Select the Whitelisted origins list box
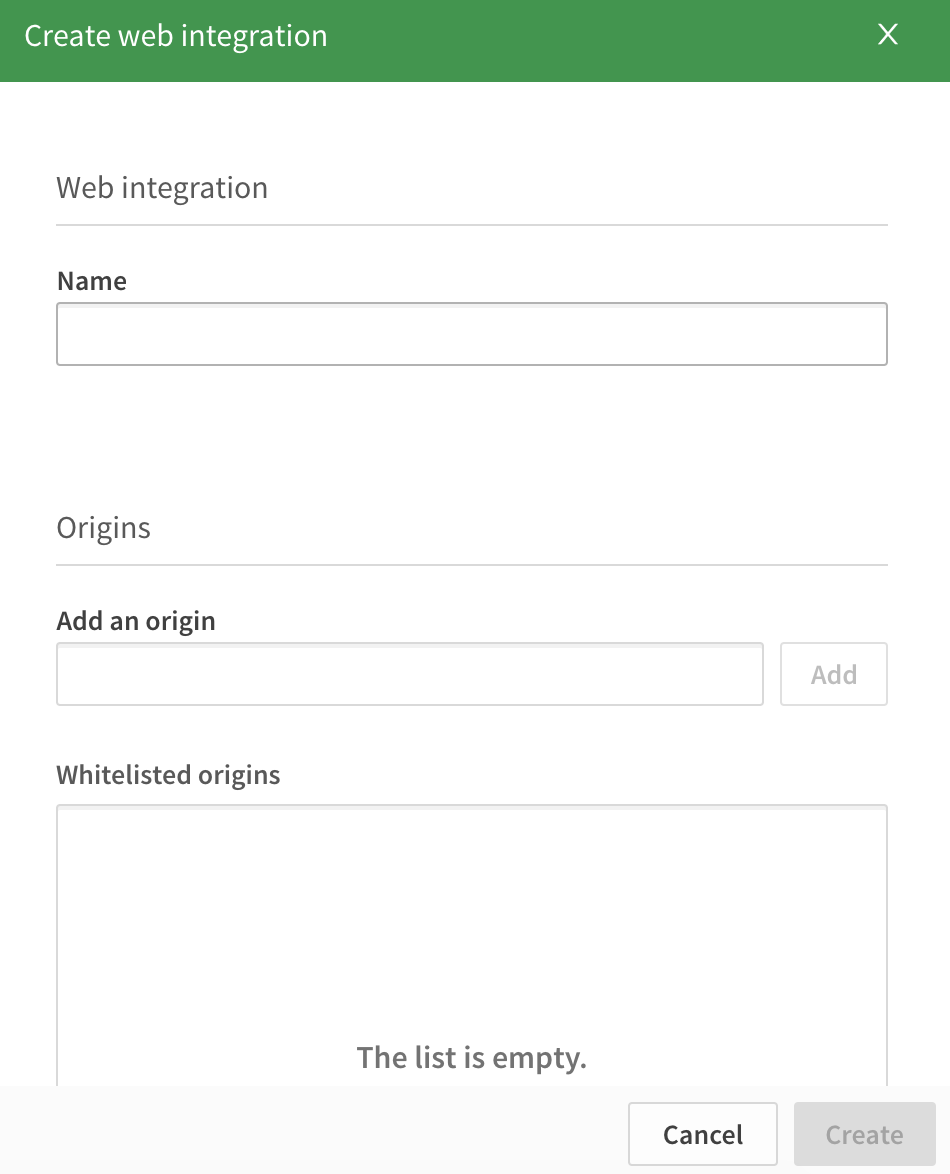950x1174 pixels. 471,920
